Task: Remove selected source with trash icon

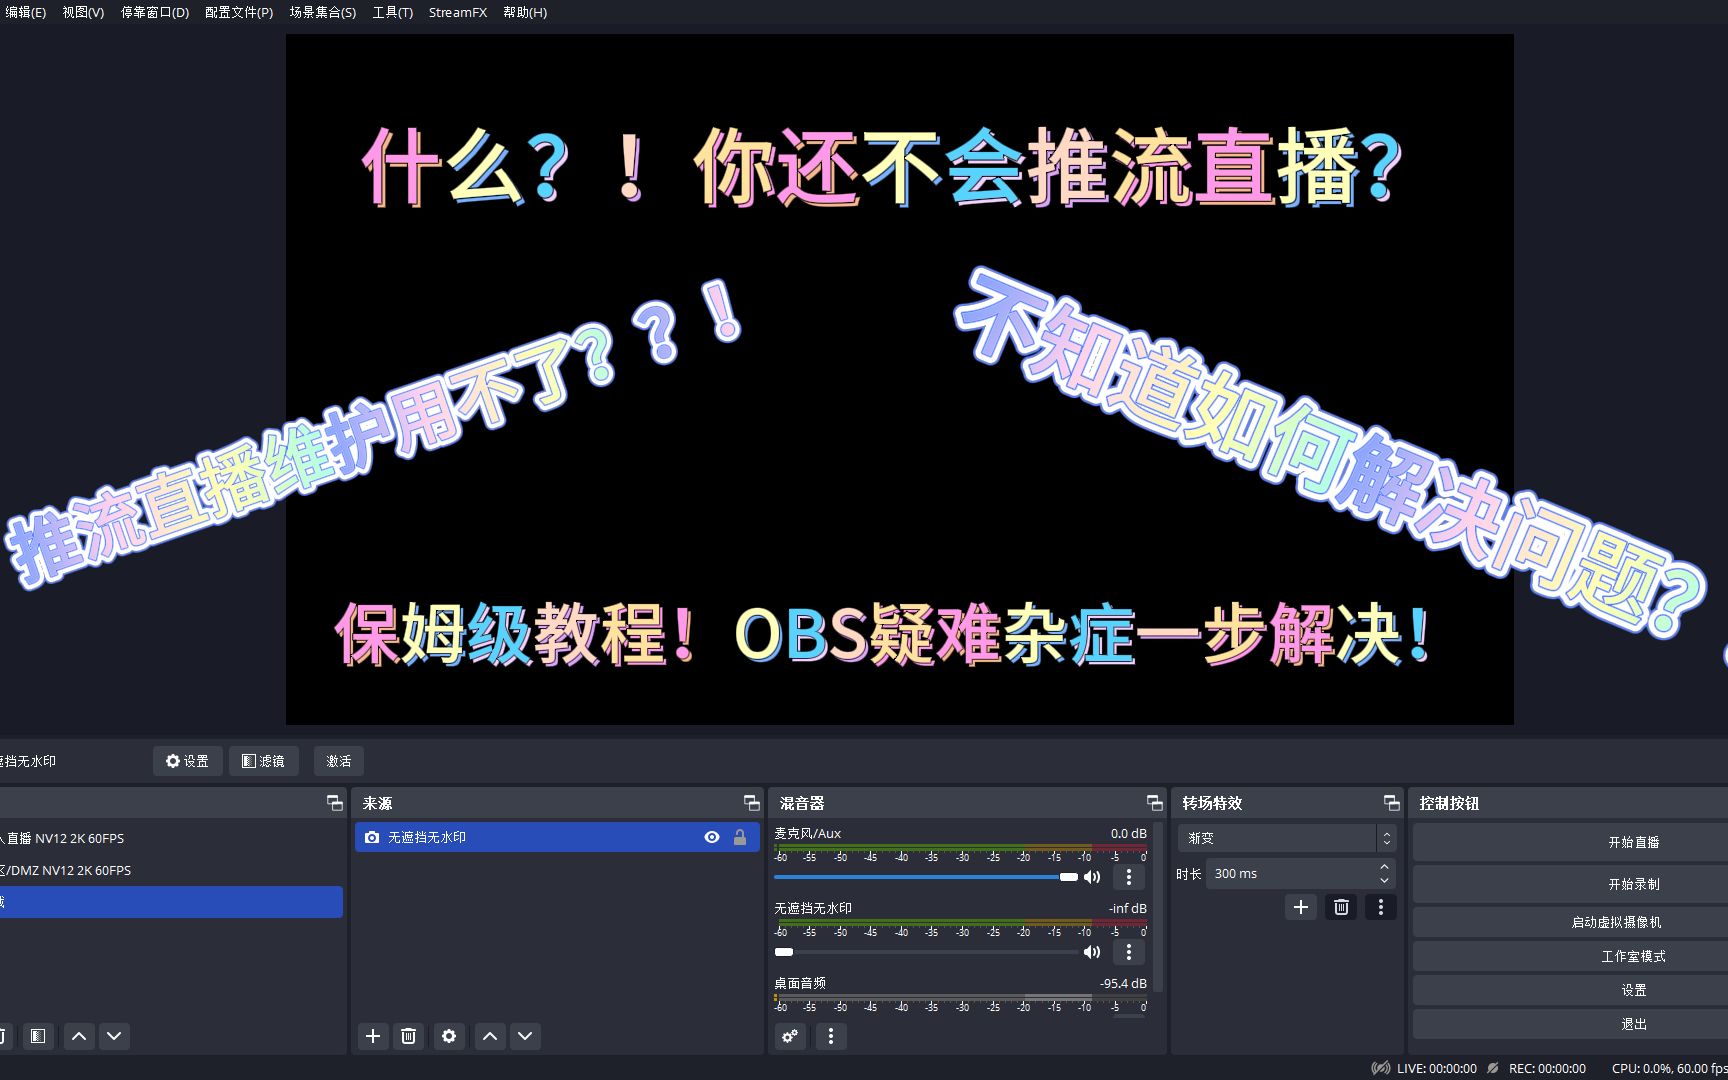Action: pos(408,1036)
